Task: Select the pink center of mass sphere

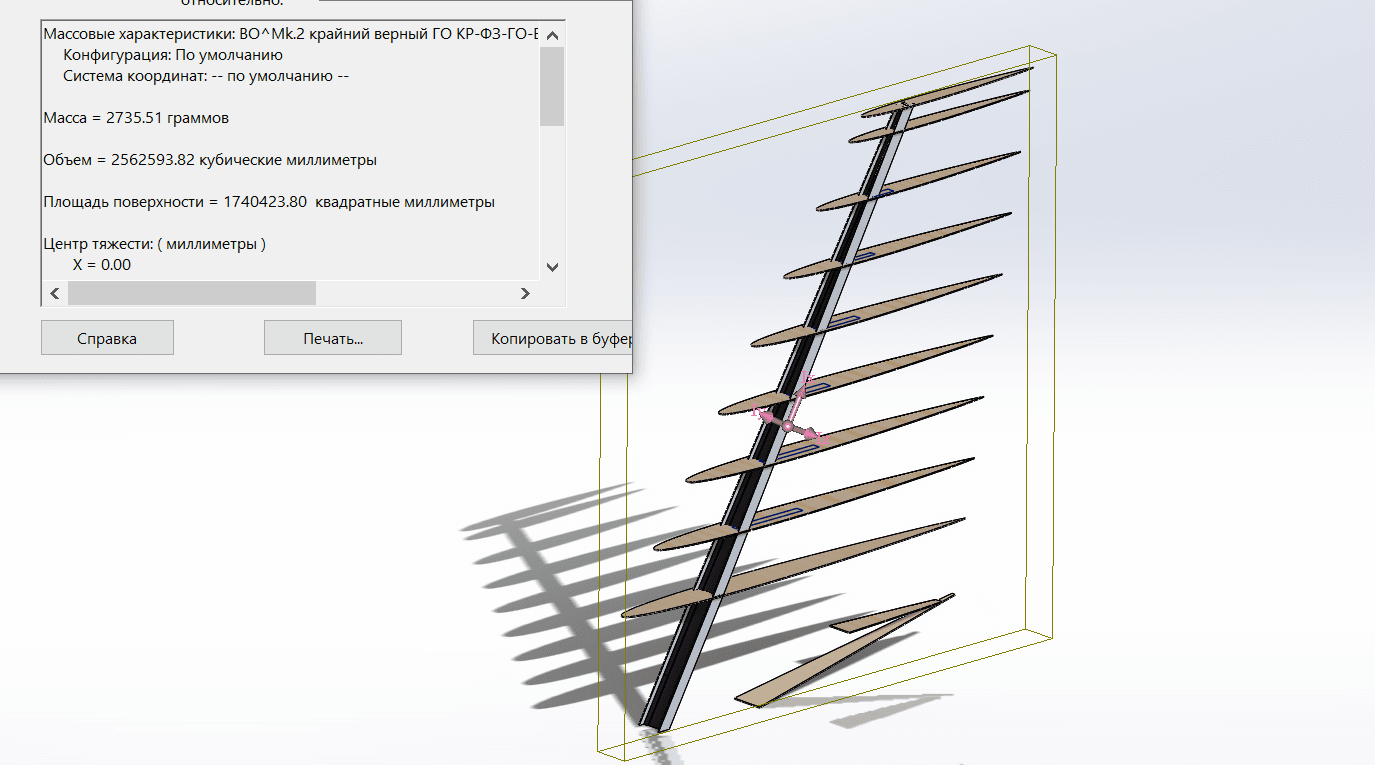Action: 788,427
